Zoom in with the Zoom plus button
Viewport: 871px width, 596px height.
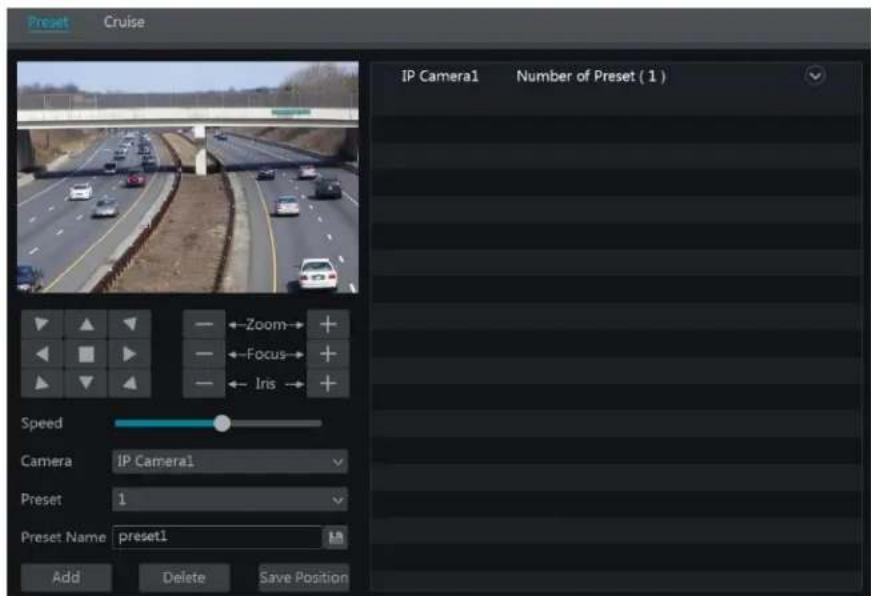click(328, 324)
